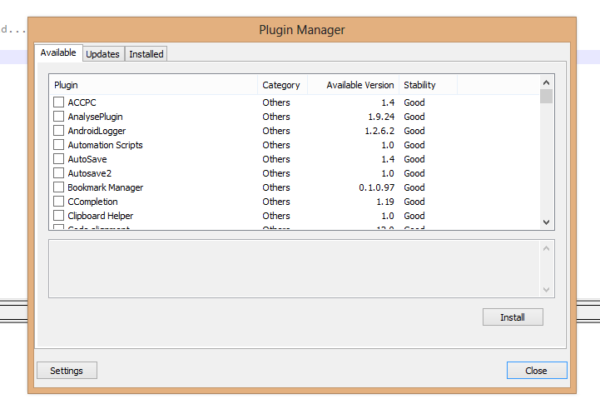The image size is (600, 414).
Task: Mark the Bookmark Manager checkbox
Action: click(59, 187)
